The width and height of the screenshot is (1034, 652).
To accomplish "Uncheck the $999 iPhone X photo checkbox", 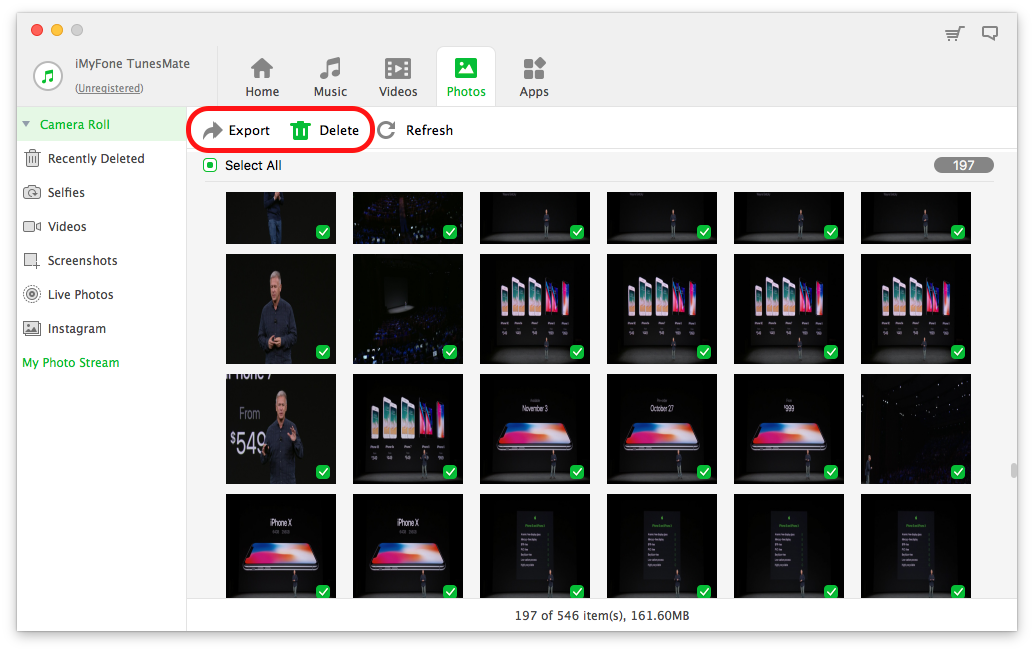I will [831, 471].
